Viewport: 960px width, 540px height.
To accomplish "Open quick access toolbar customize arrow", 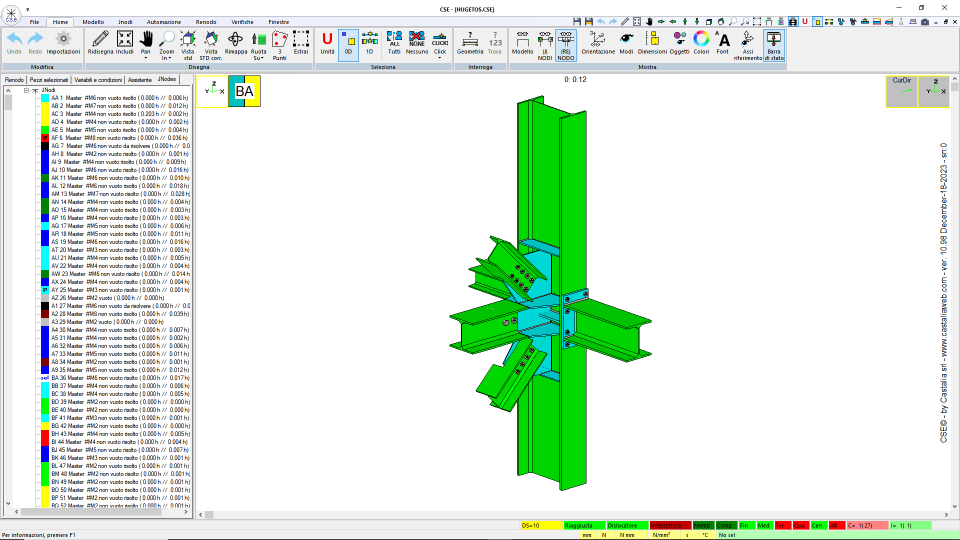I will (x=28, y=9).
